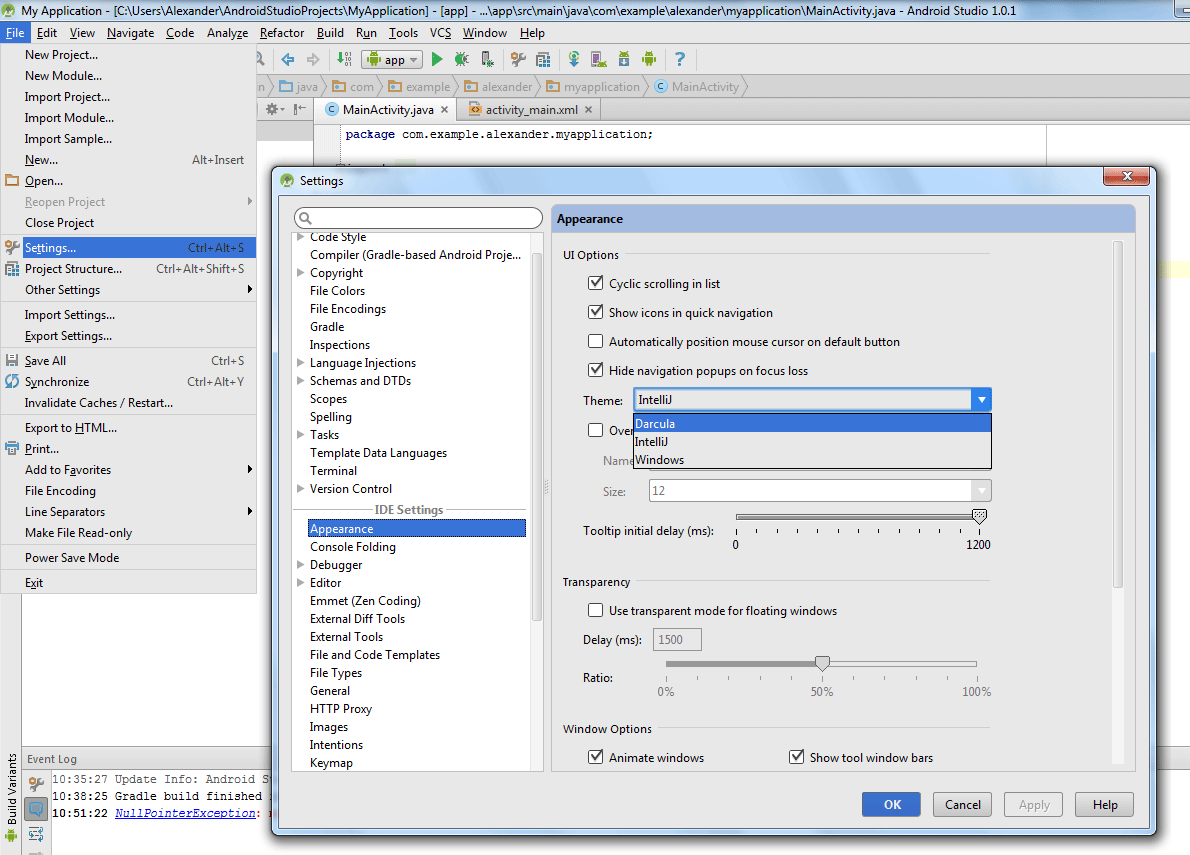
Task: Click Print printer icon in File menu
Action: 12,448
